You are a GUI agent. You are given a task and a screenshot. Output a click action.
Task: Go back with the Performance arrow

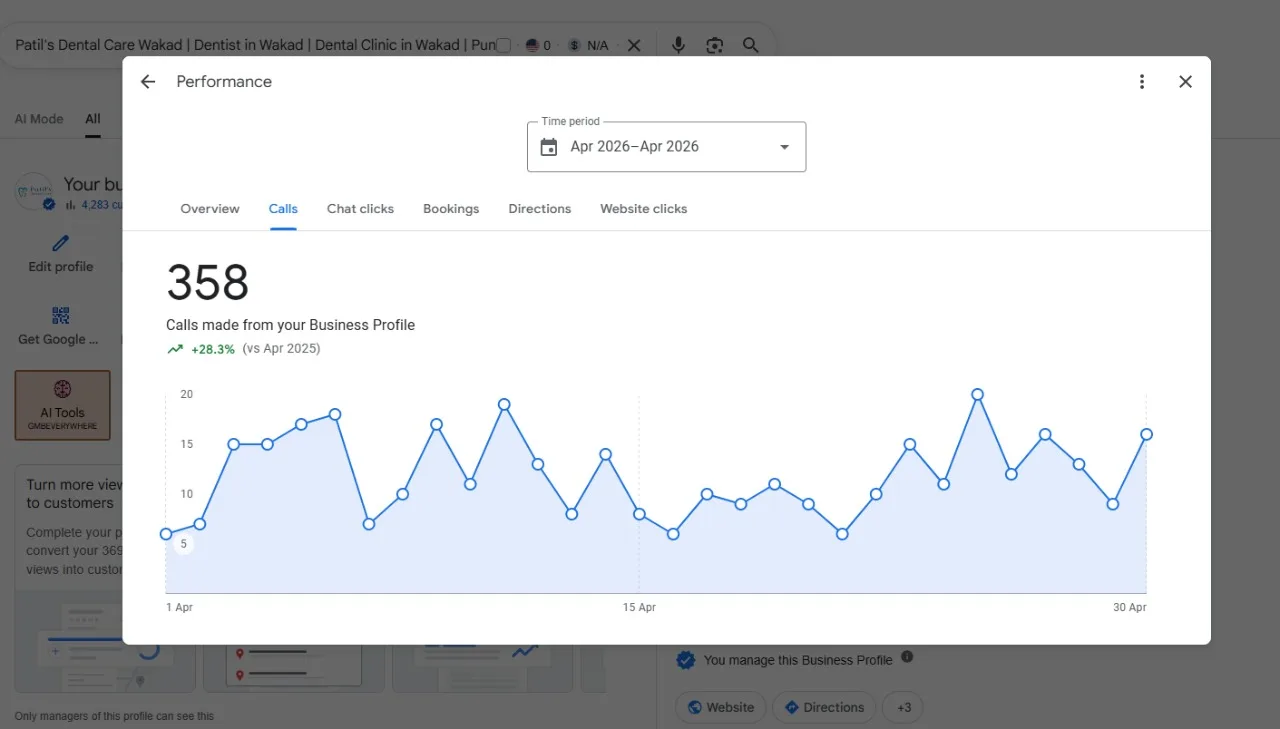(x=148, y=82)
